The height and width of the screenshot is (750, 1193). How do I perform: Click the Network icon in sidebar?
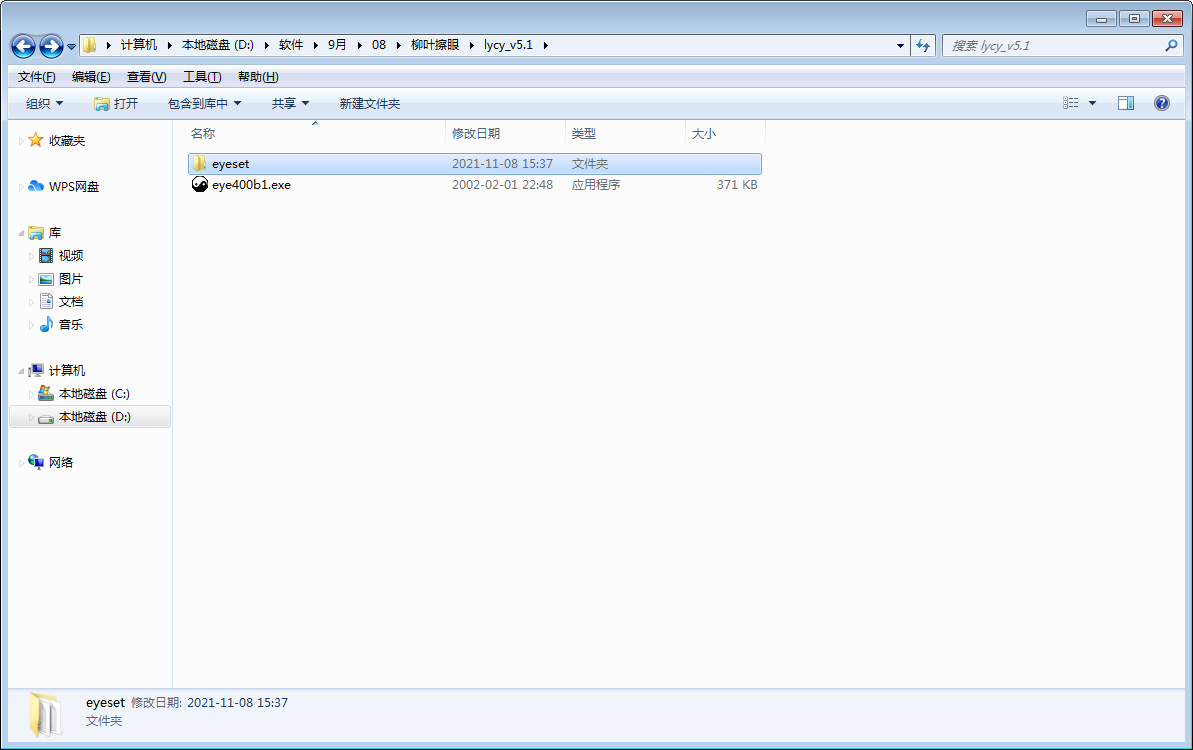36,462
